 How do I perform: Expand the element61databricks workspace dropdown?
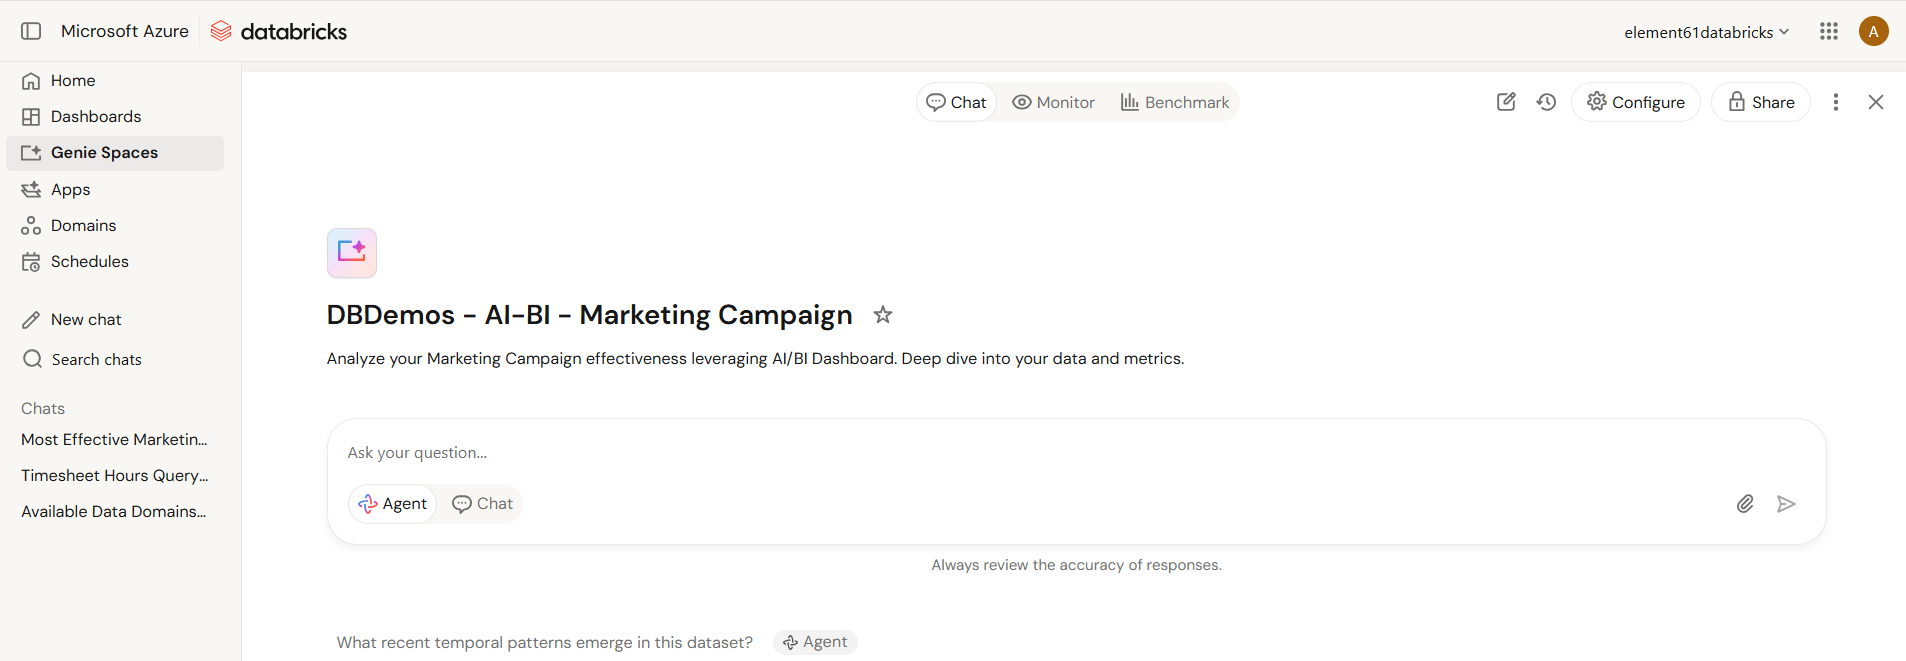(1707, 32)
